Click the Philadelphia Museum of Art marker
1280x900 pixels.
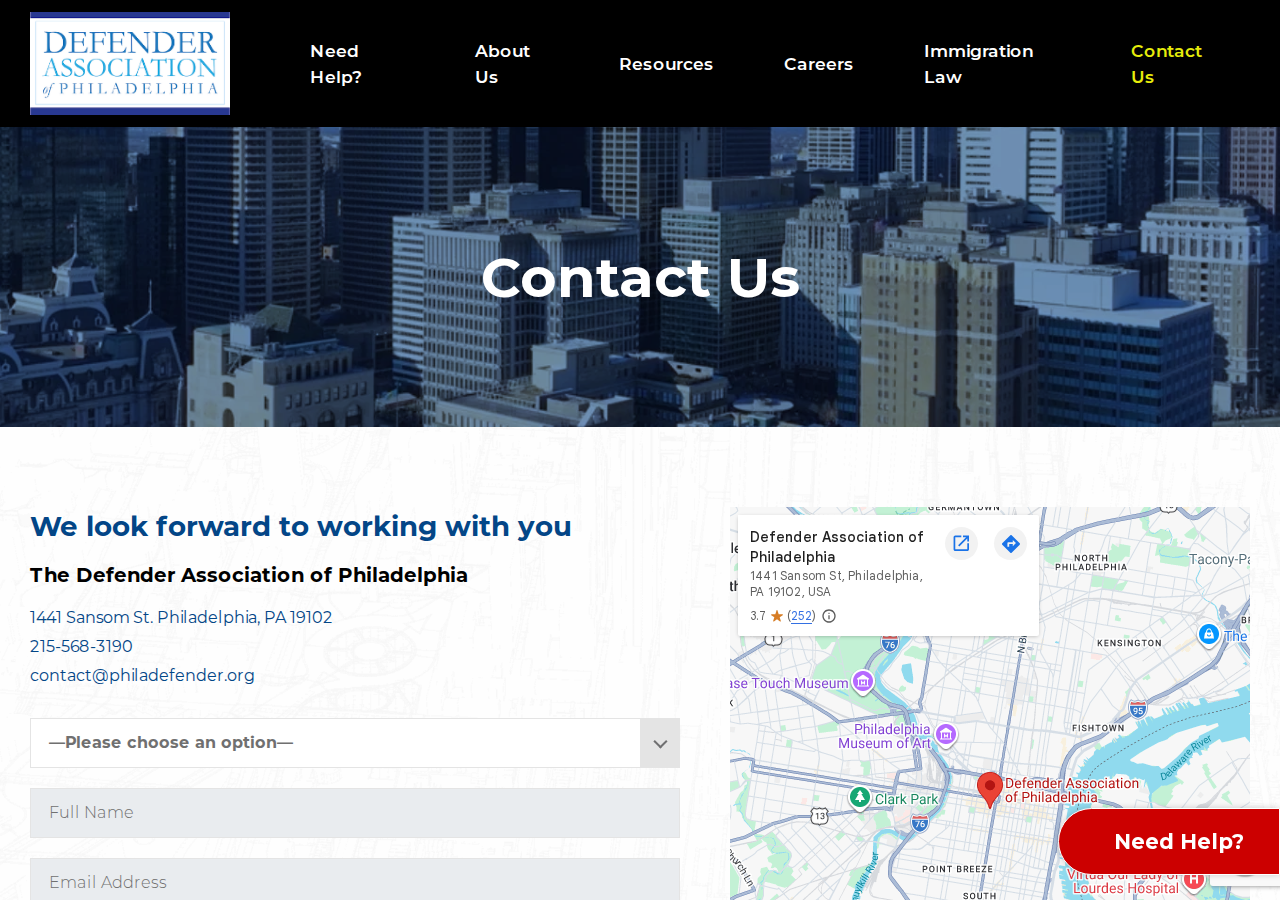point(946,736)
